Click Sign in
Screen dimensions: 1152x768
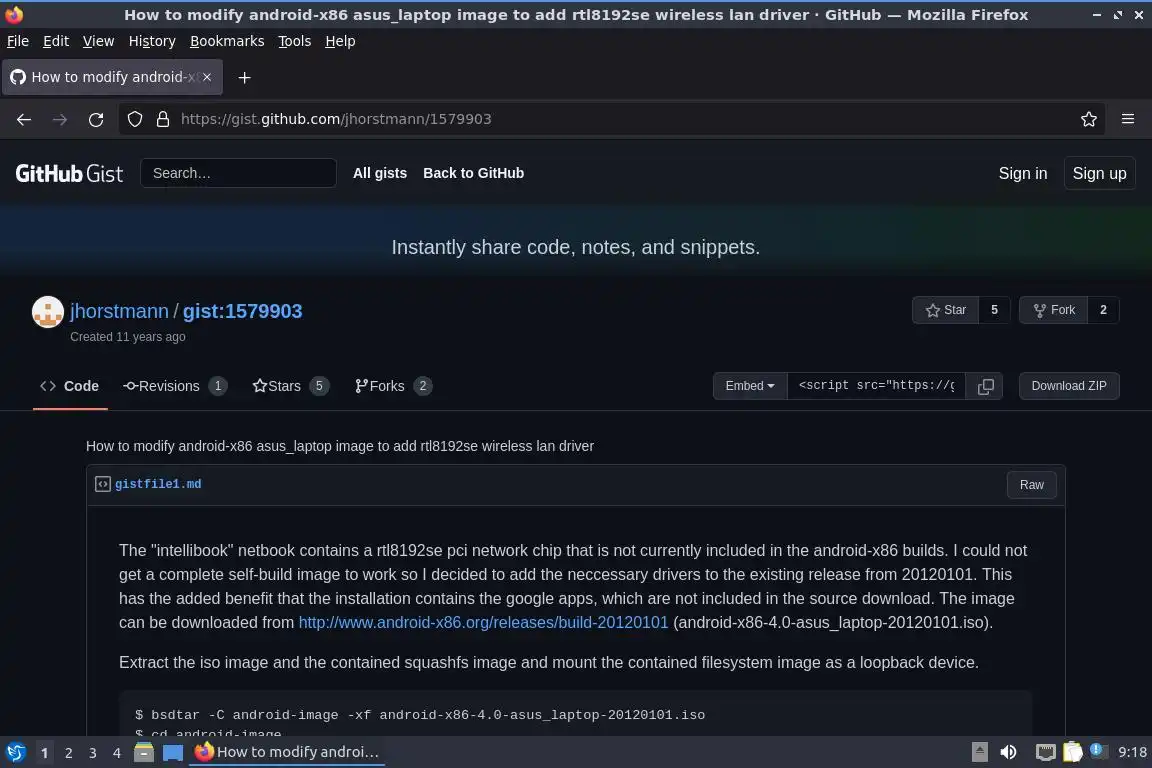(1022, 173)
